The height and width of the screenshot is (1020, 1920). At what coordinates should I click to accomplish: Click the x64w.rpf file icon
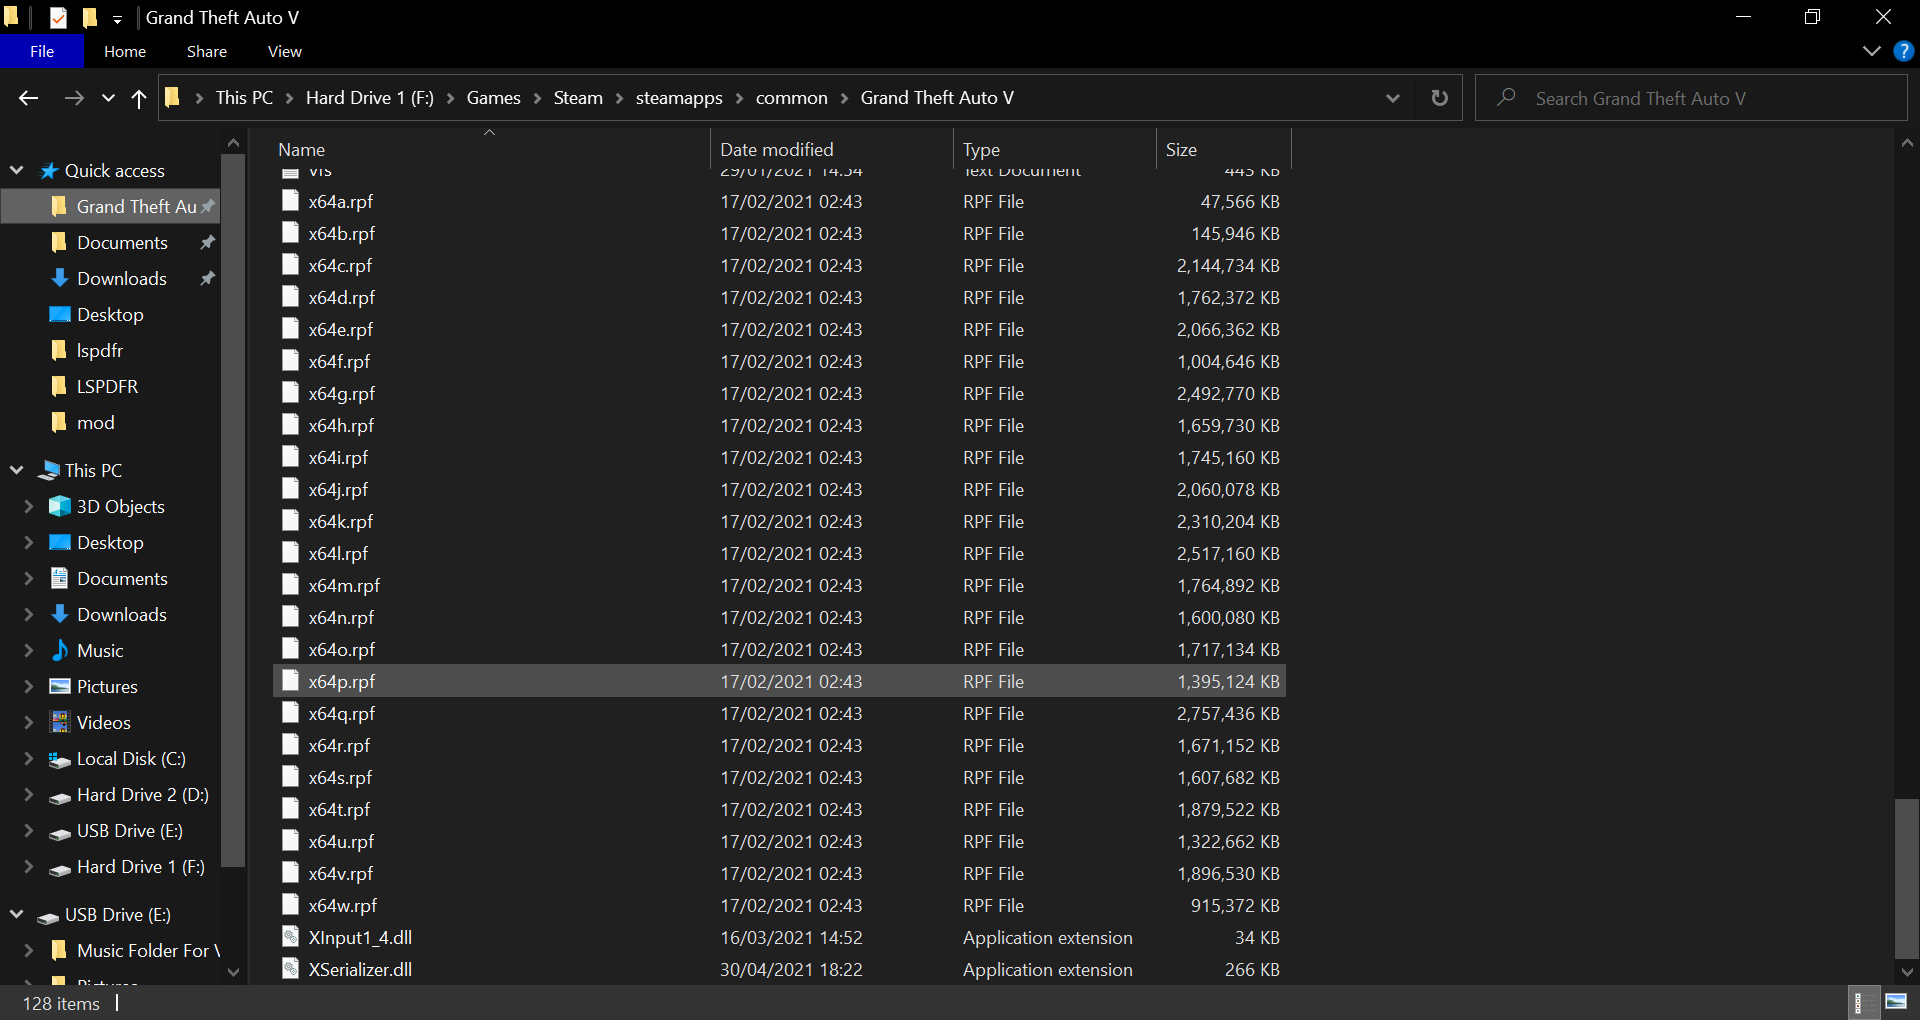tap(291, 905)
